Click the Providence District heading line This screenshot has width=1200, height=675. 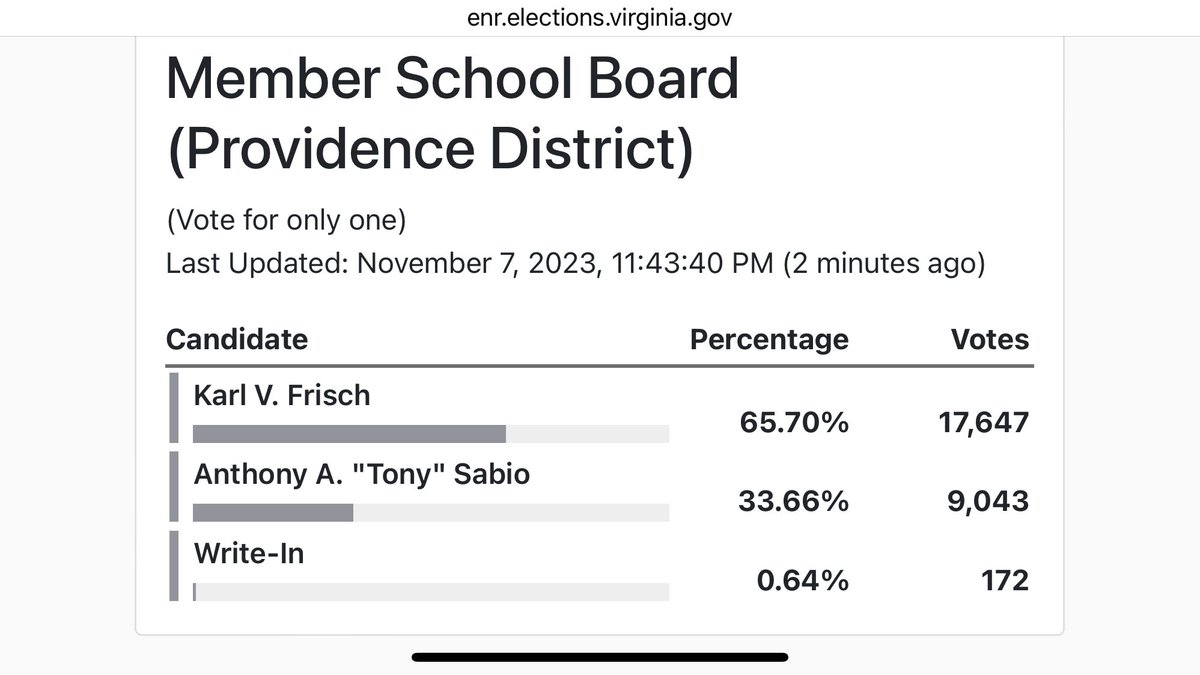[x=430, y=150]
